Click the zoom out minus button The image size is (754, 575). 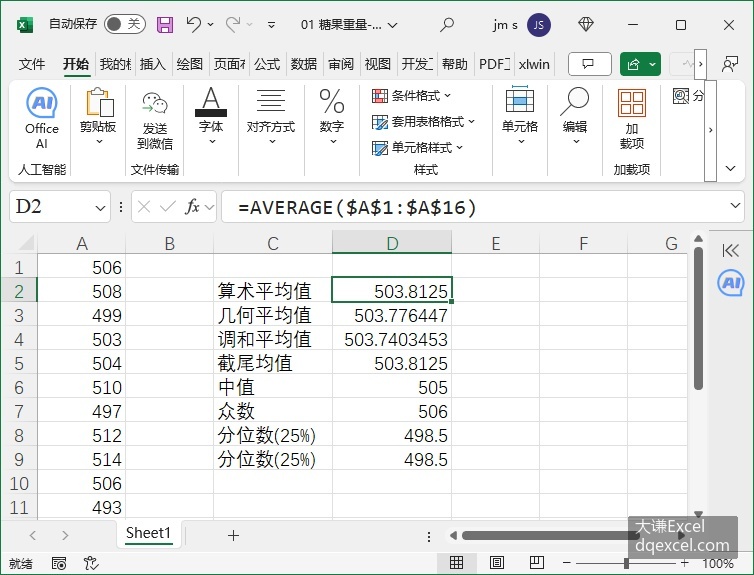[x=566, y=562]
